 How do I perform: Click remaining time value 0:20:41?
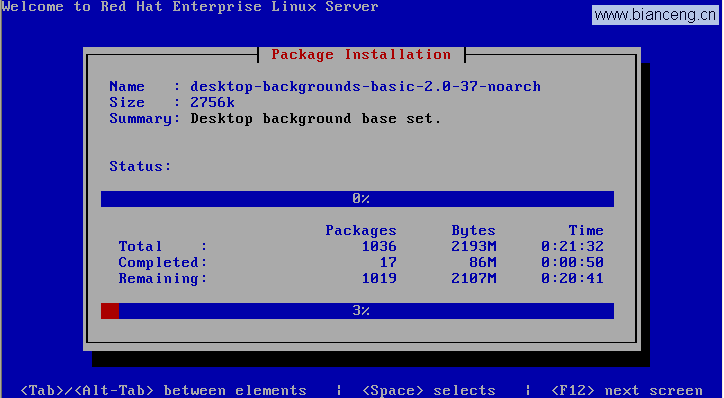[x=573, y=278]
